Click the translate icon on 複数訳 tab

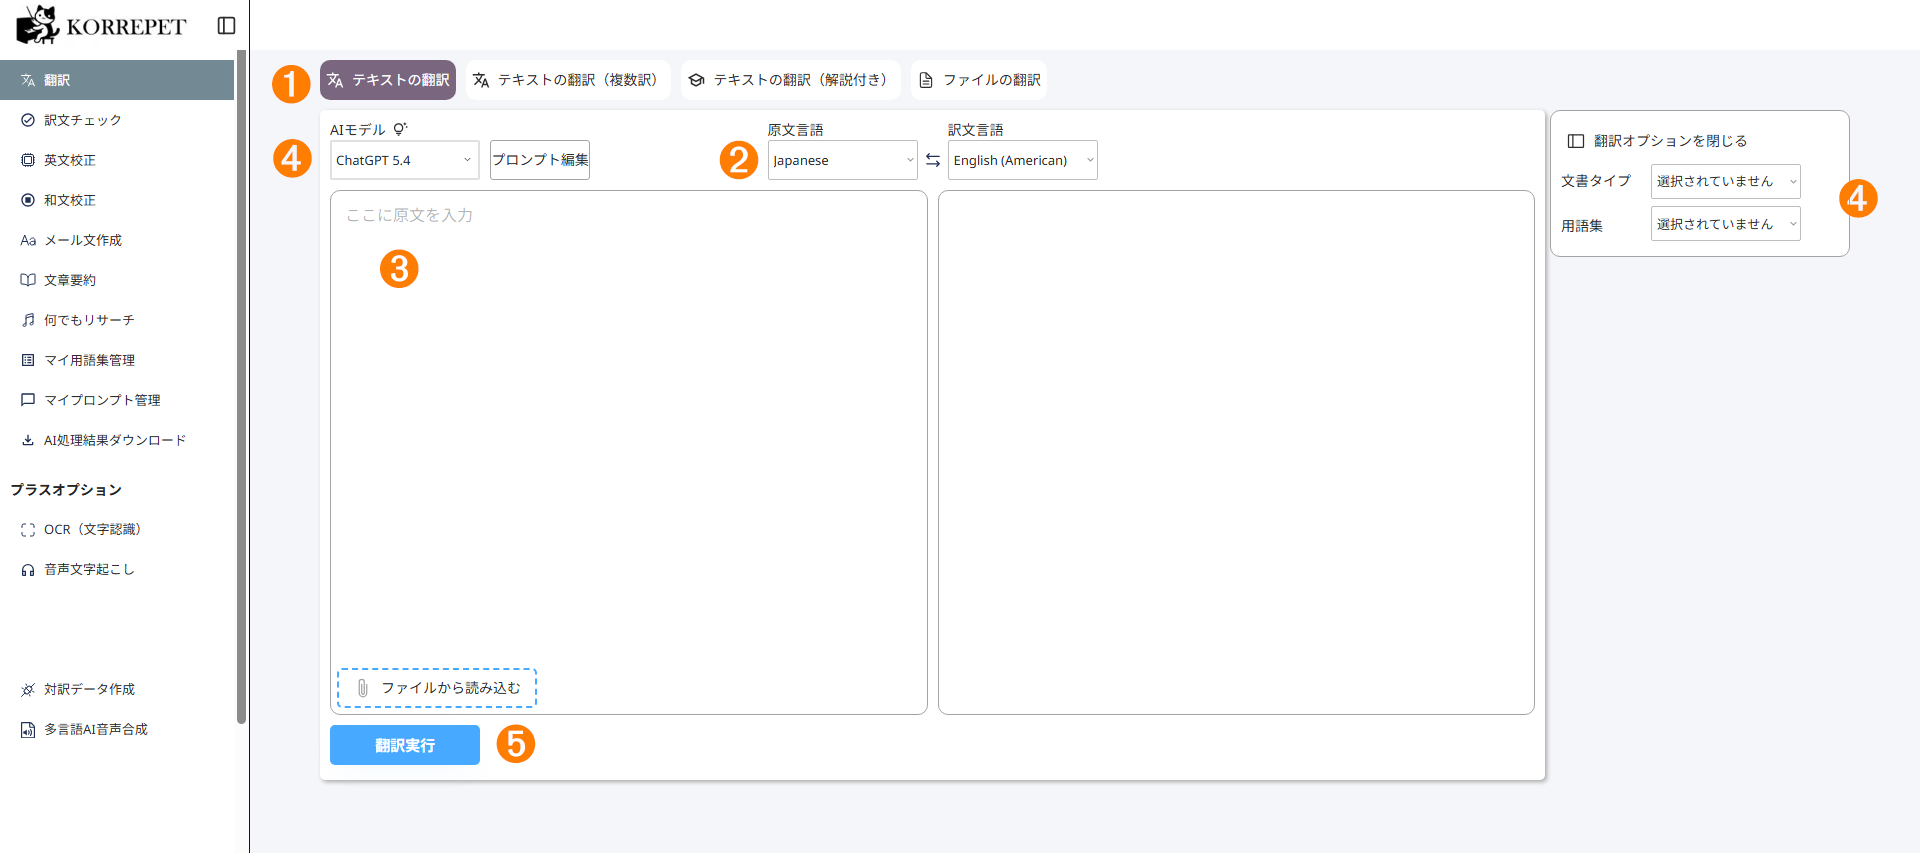(481, 80)
